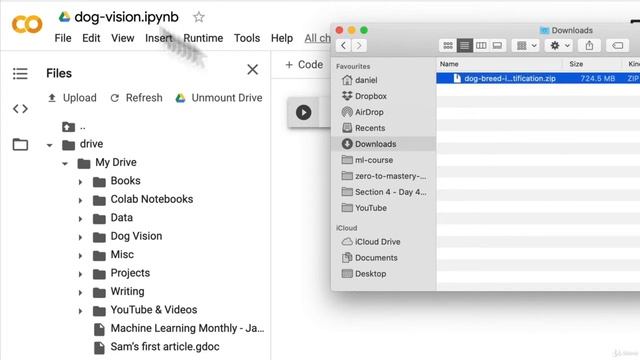The width and height of the screenshot is (640, 360).
Task: Expand the Dog Vision folder
Action: (80, 237)
